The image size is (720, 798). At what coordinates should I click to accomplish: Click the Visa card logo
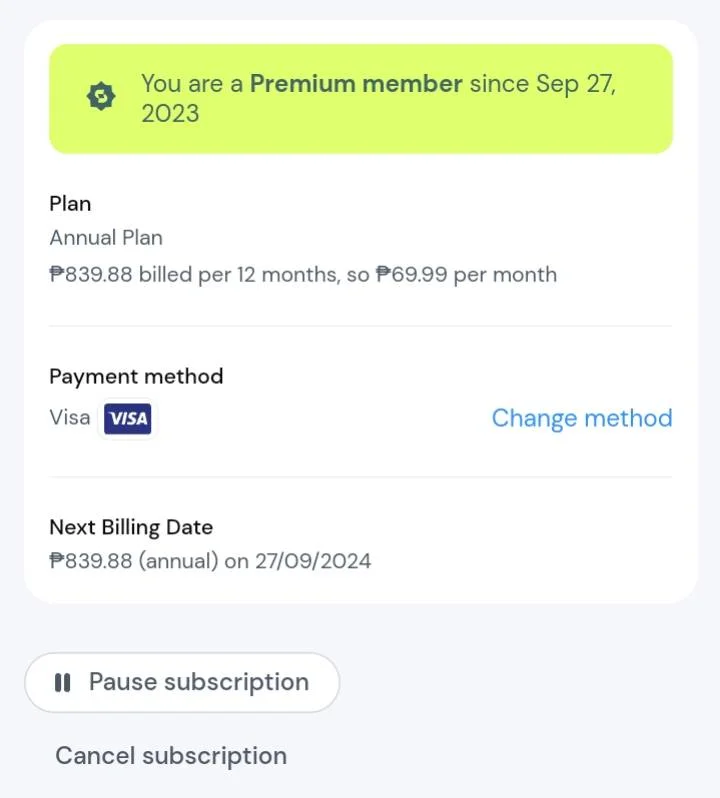pyautogui.click(x=127, y=419)
